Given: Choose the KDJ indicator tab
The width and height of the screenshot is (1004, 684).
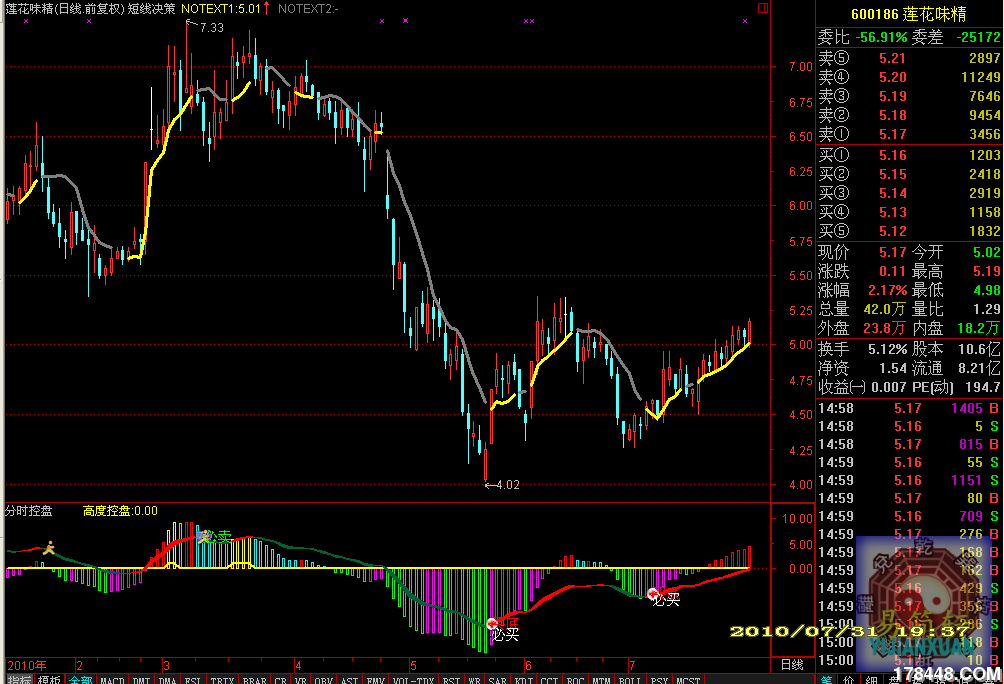Looking at the screenshot, I should [x=522, y=678].
